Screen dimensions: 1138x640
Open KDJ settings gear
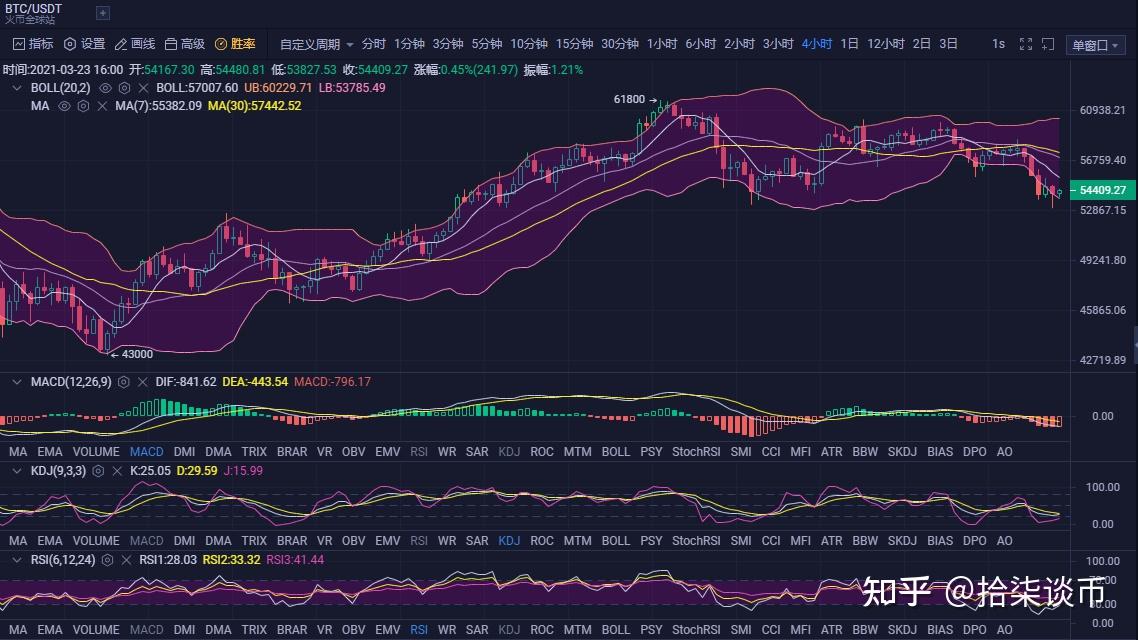(98, 471)
